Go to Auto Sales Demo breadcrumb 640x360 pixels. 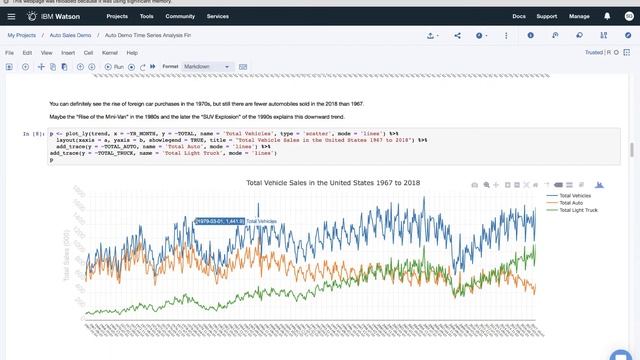coord(70,36)
